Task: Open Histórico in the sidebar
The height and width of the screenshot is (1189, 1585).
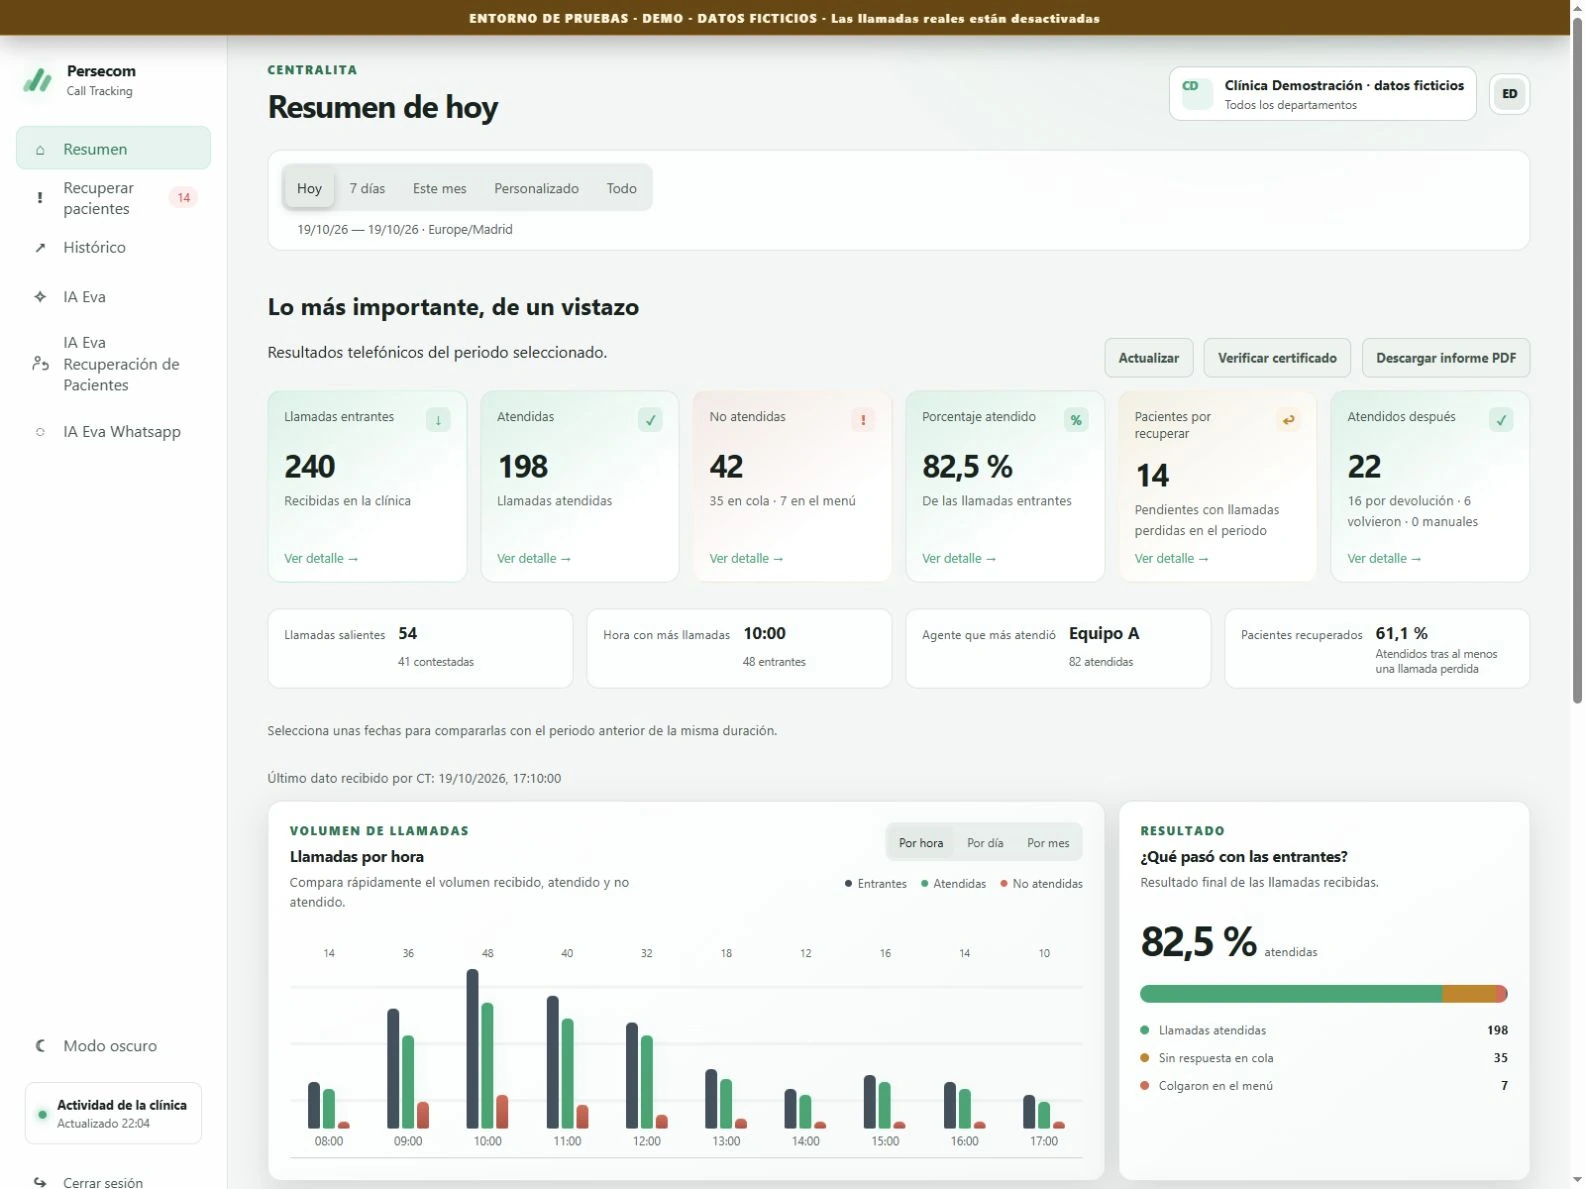Action: [113, 247]
